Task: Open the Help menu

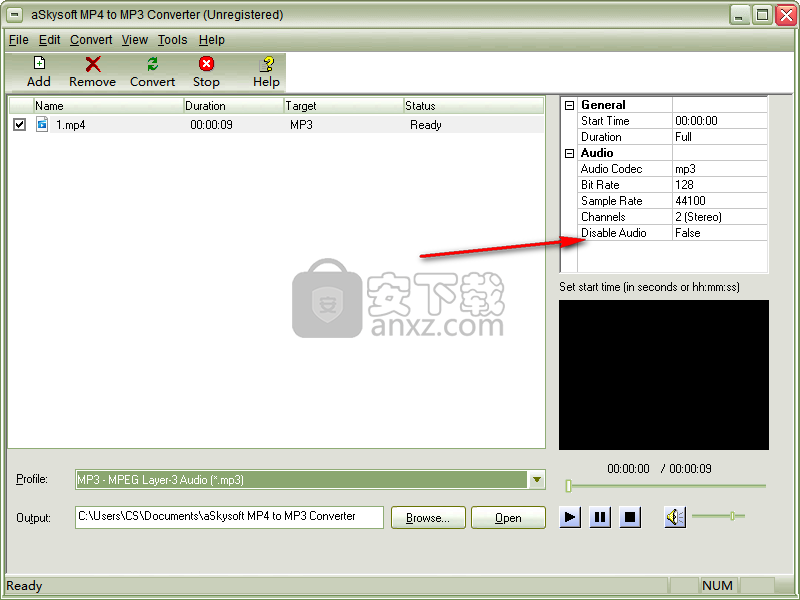Action: click(212, 40)
